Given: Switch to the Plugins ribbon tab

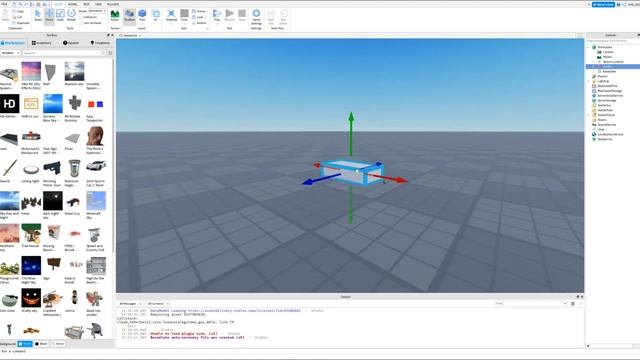Looking at the screenshot, I should 113,4.
